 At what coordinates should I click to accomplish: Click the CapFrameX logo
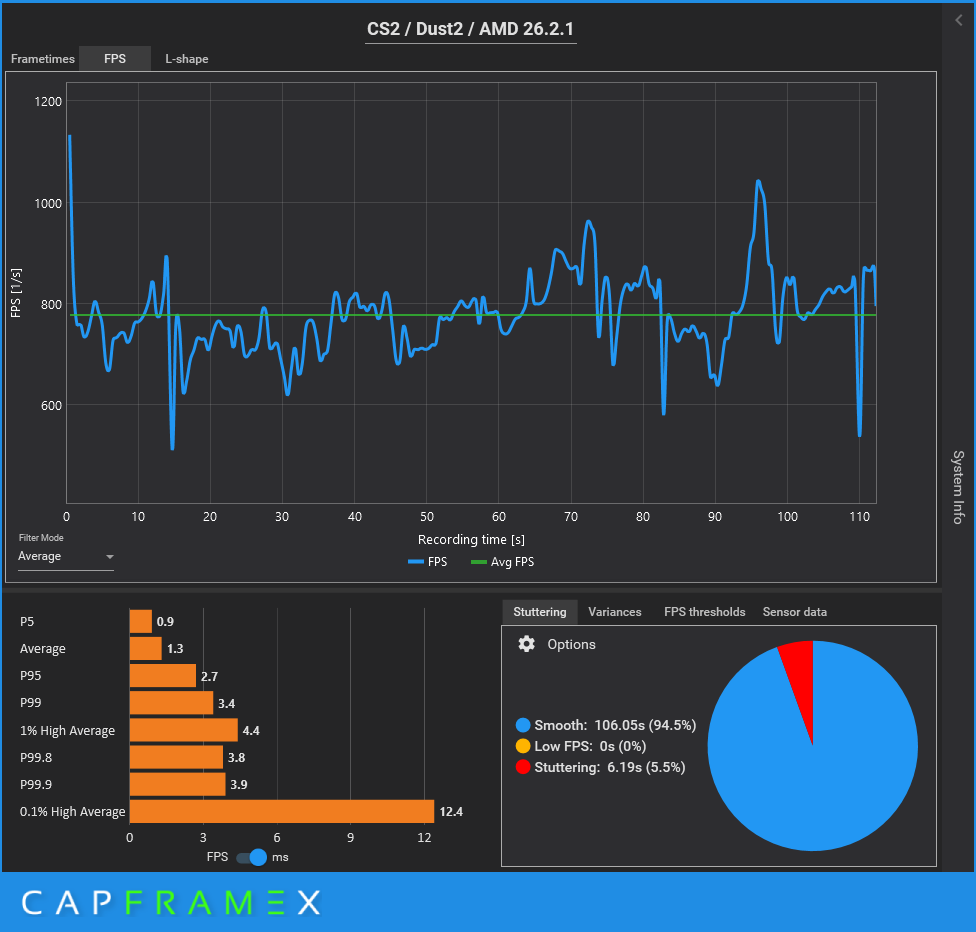pyautogui.click(x=171, y=903)
